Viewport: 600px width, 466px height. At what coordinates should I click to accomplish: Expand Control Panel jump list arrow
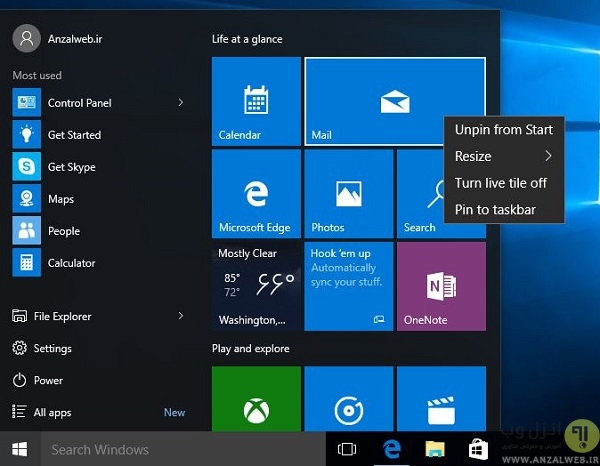tap(181, 103)
